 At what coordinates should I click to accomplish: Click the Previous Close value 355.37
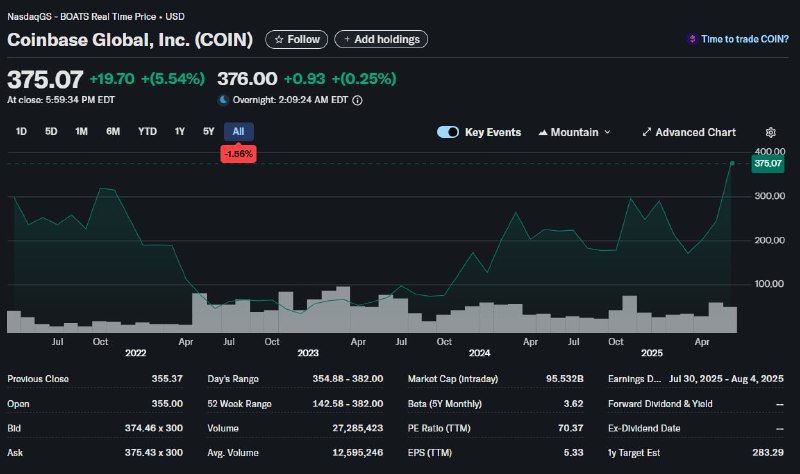167,379
